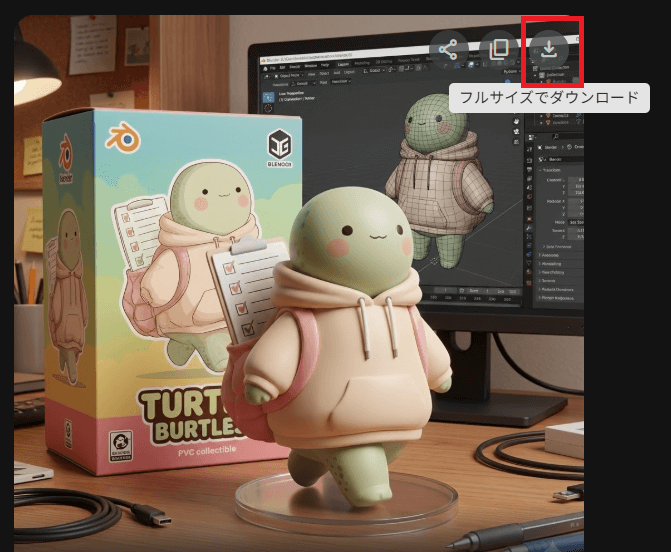This screenshot has width=671, height=552.
Task: Click the share icon above the image
Action: point(449,48)
